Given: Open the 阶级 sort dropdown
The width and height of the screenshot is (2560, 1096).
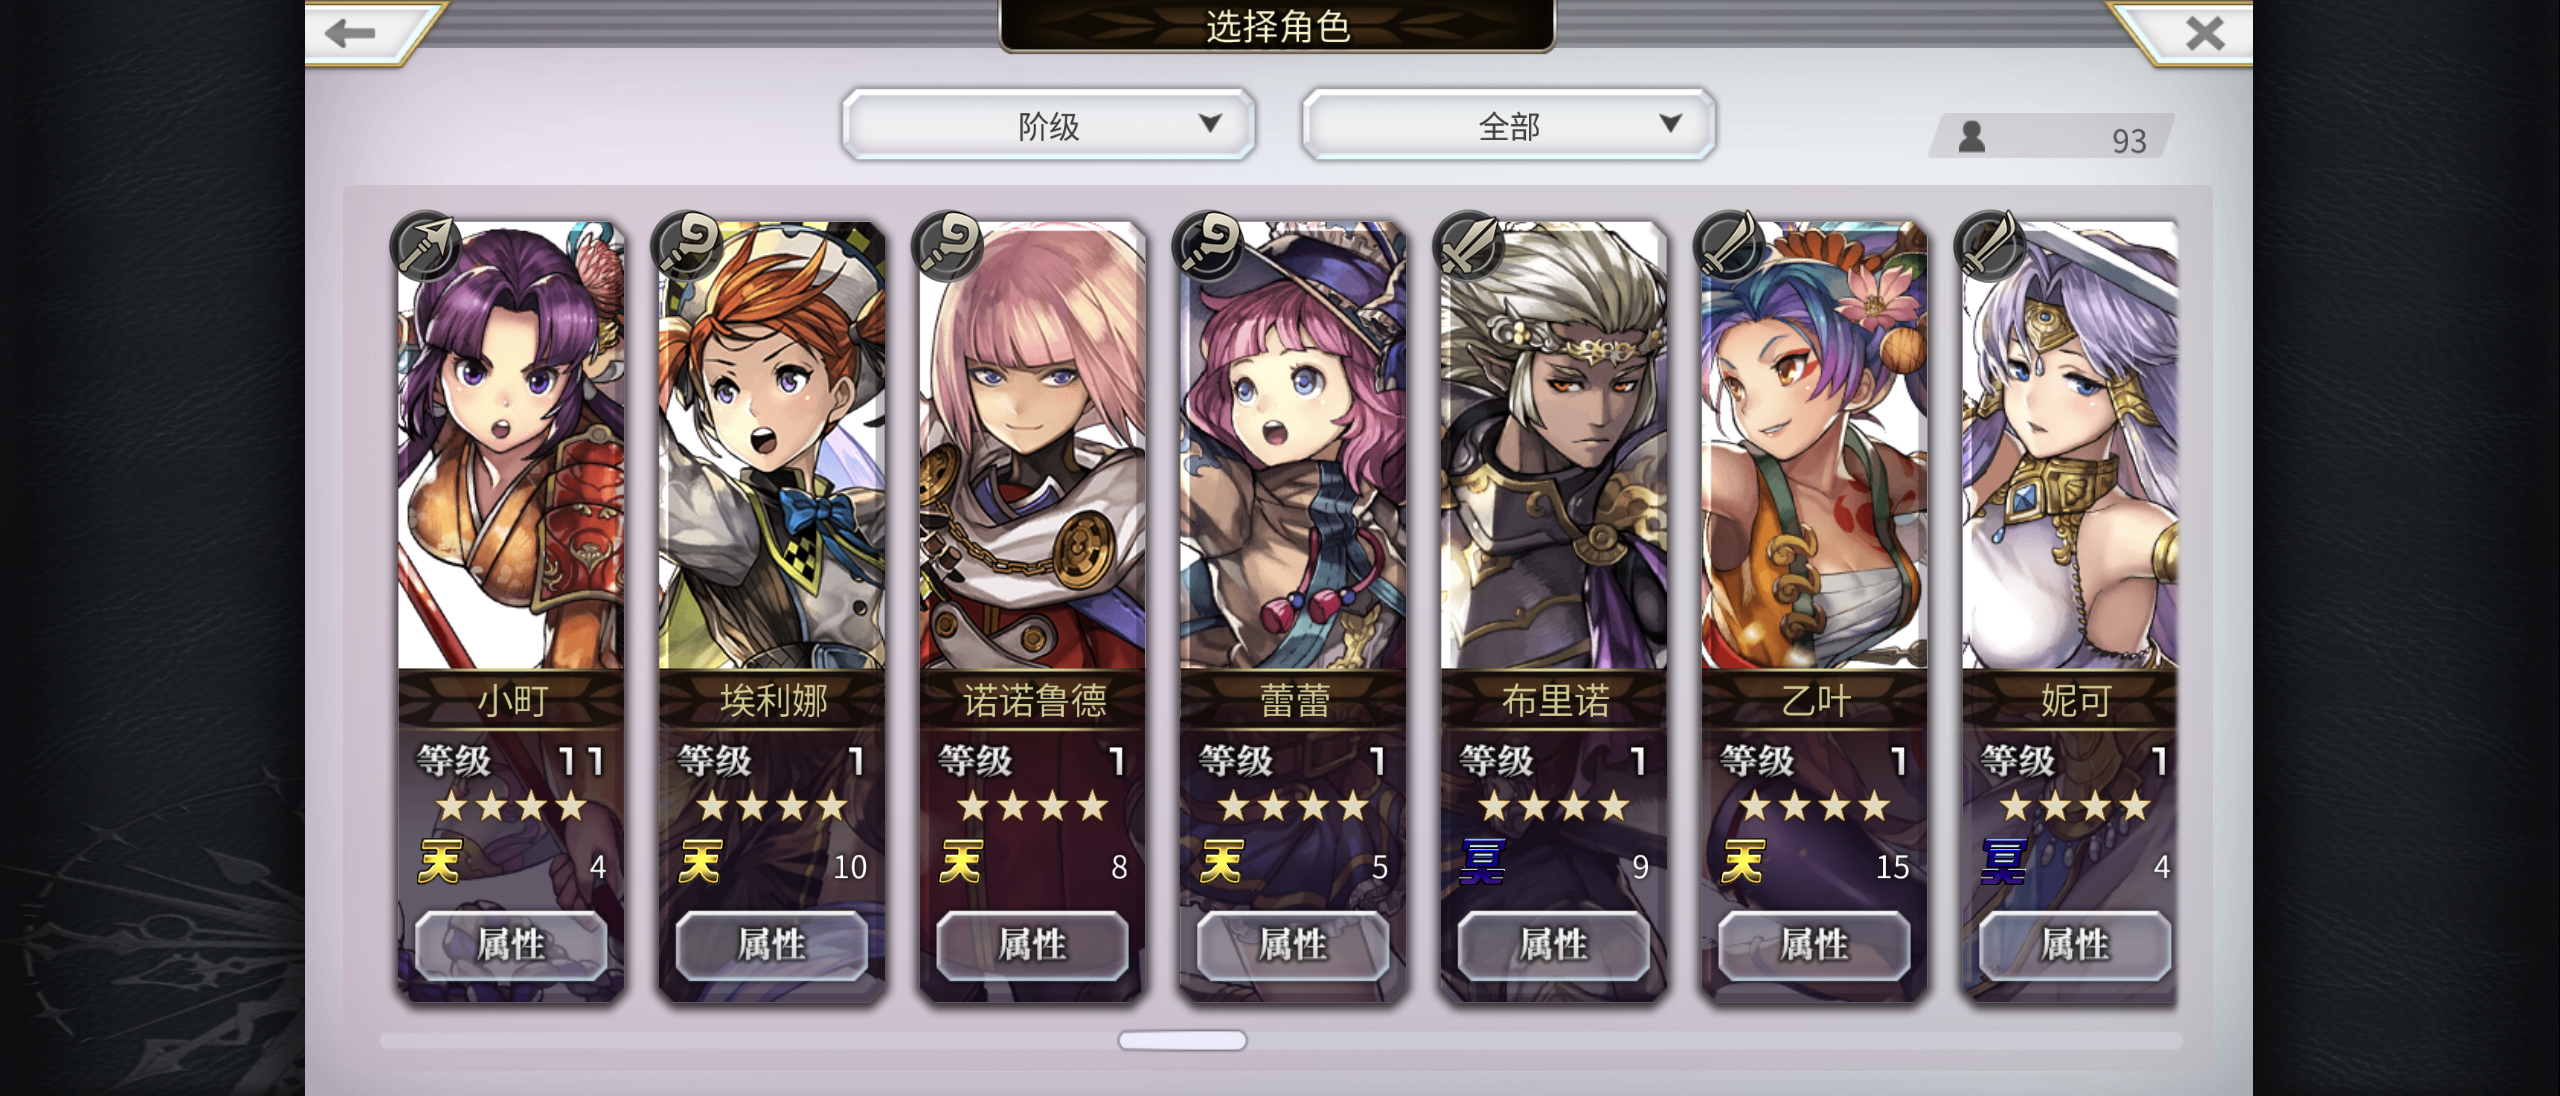Looking at the screenshot, I should (x=1048, y=125).
